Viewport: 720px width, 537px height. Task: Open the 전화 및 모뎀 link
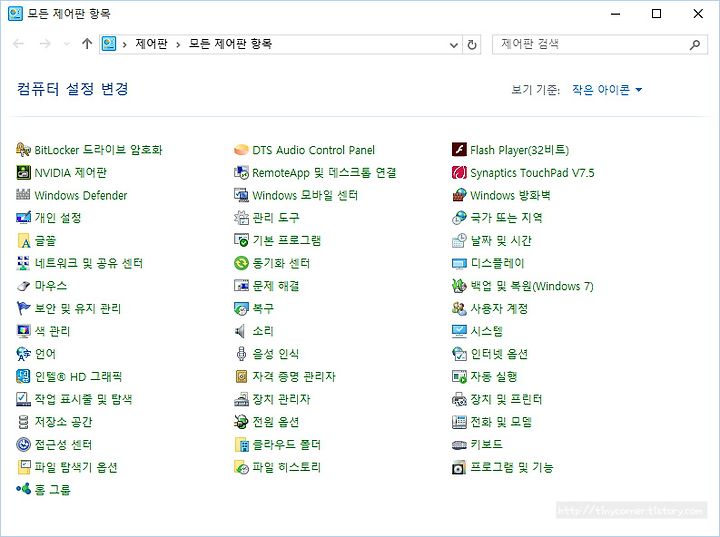[501, 422]
